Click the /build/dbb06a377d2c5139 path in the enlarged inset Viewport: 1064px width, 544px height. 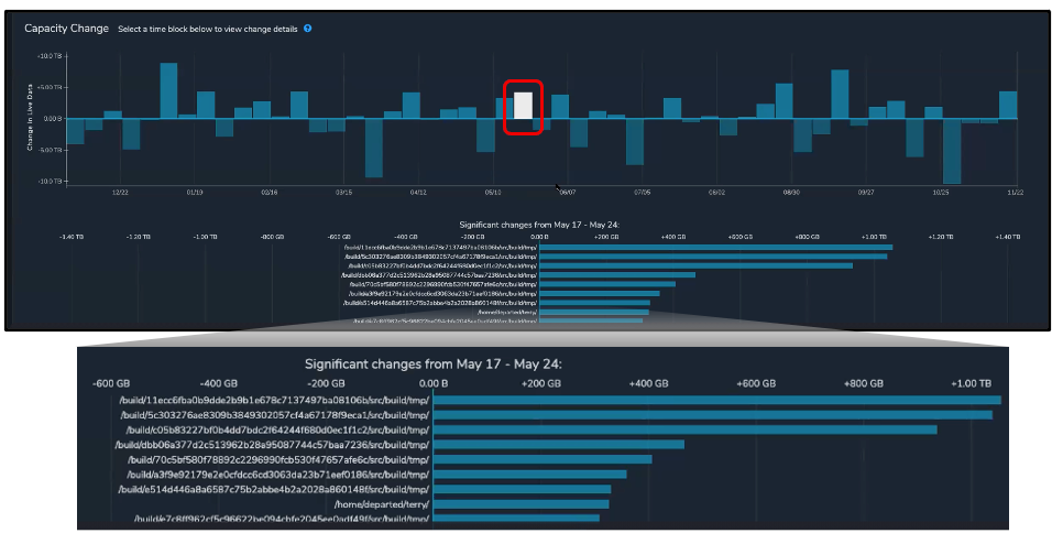(272, 445)
